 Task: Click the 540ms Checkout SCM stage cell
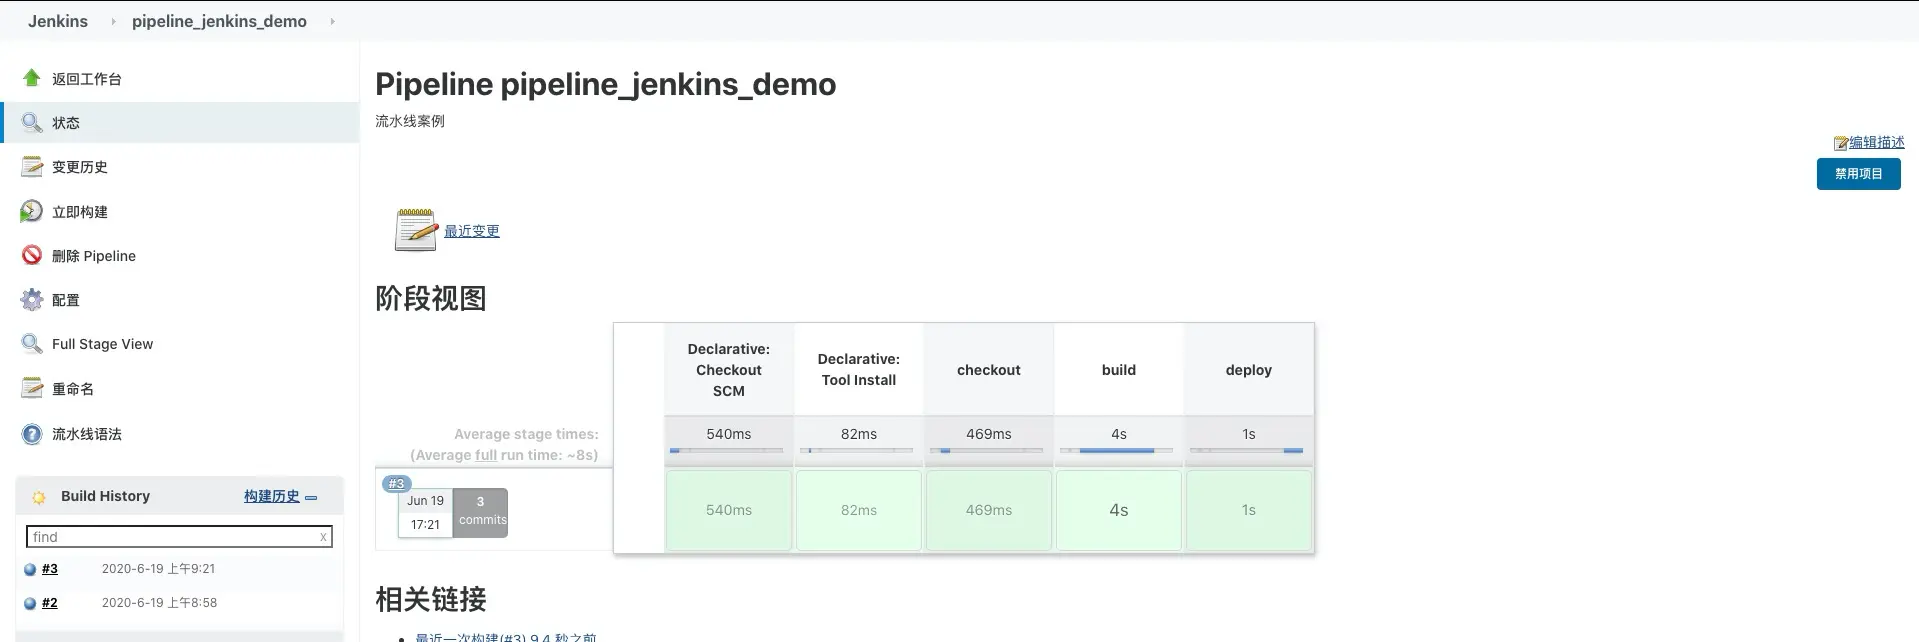[x=729, y=510]
